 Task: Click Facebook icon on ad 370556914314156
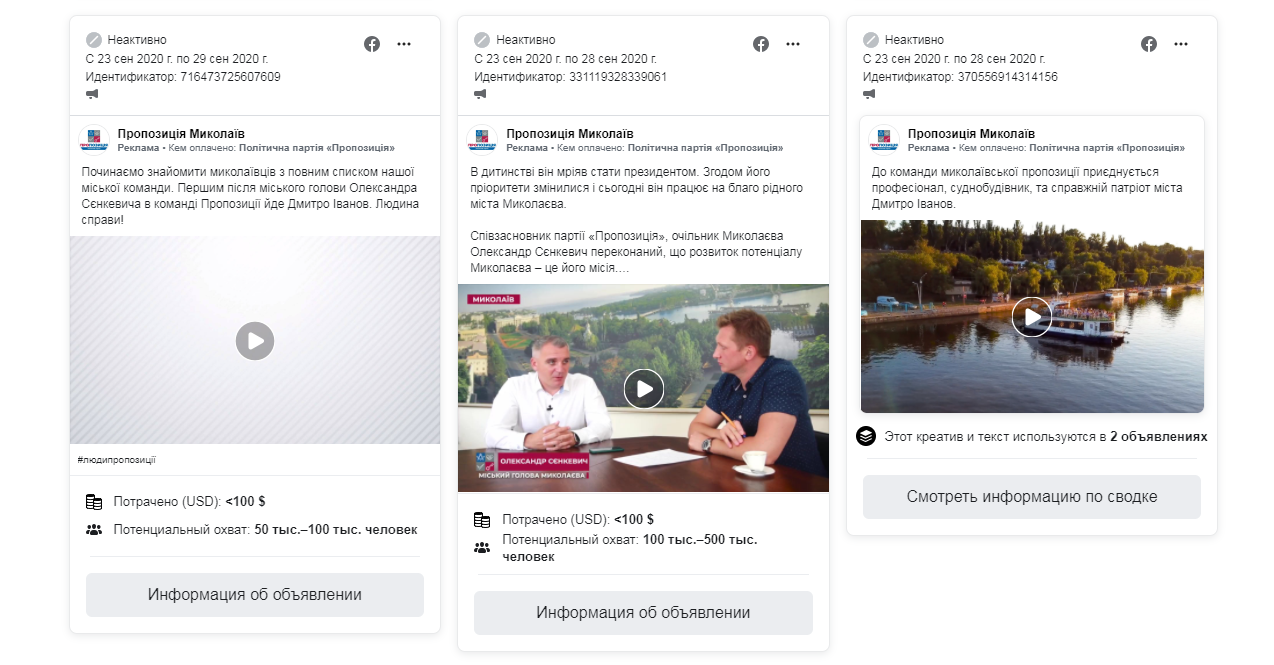coord(1149,44)
